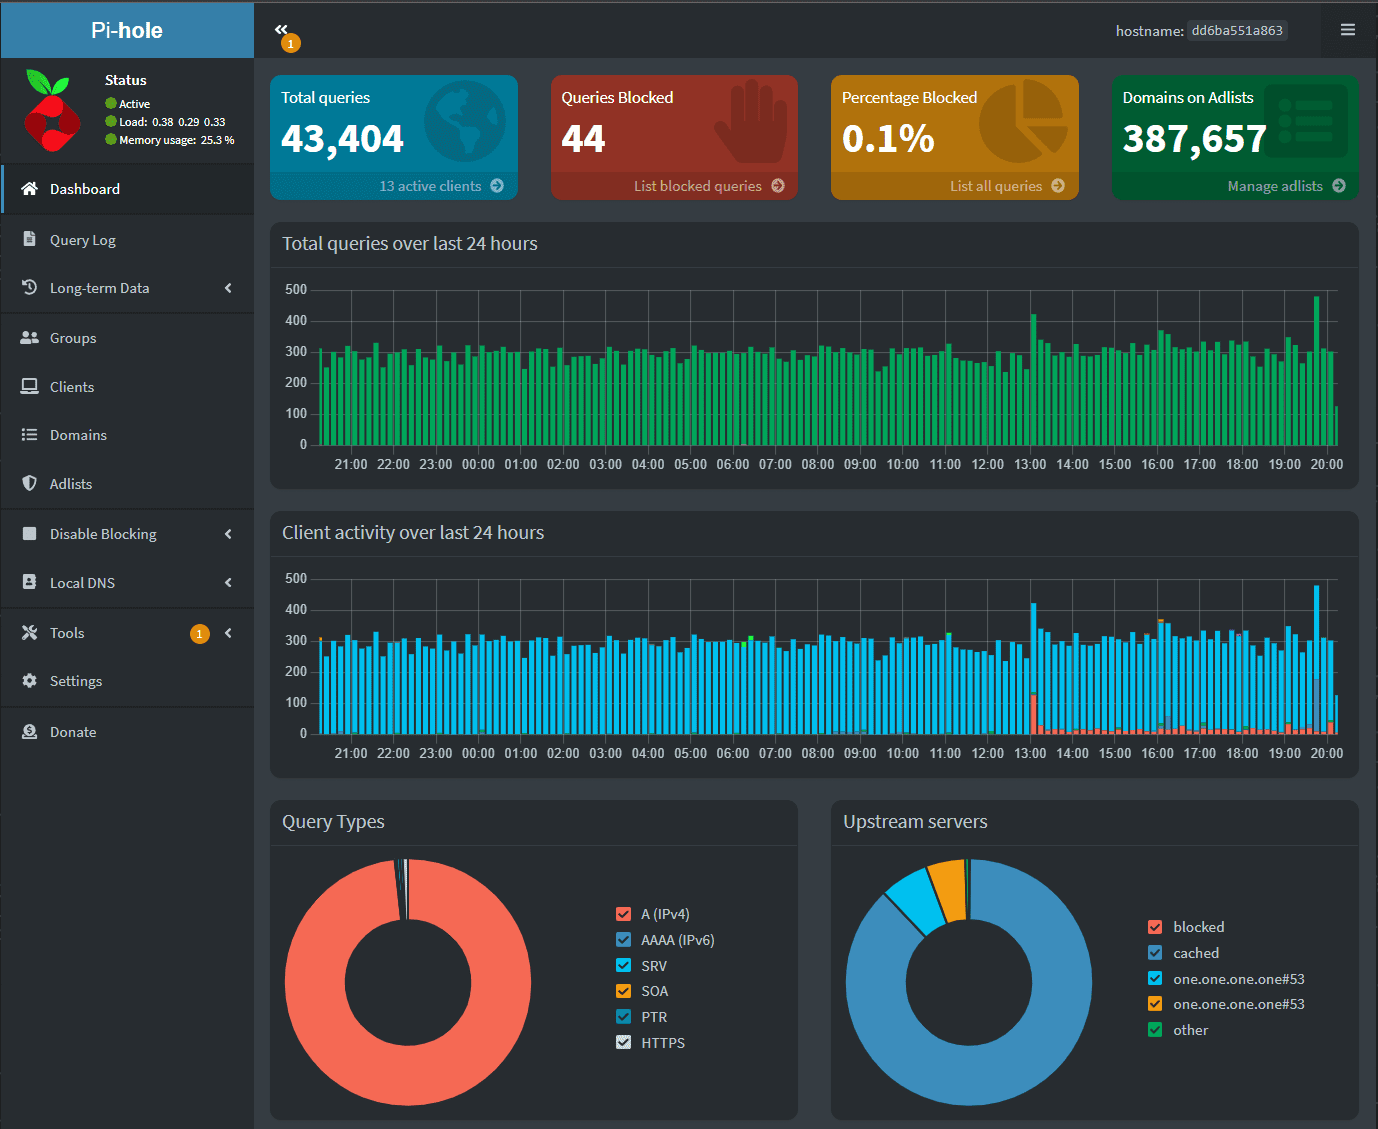Click the Manage adlists link

click(x=1275, y=186)
